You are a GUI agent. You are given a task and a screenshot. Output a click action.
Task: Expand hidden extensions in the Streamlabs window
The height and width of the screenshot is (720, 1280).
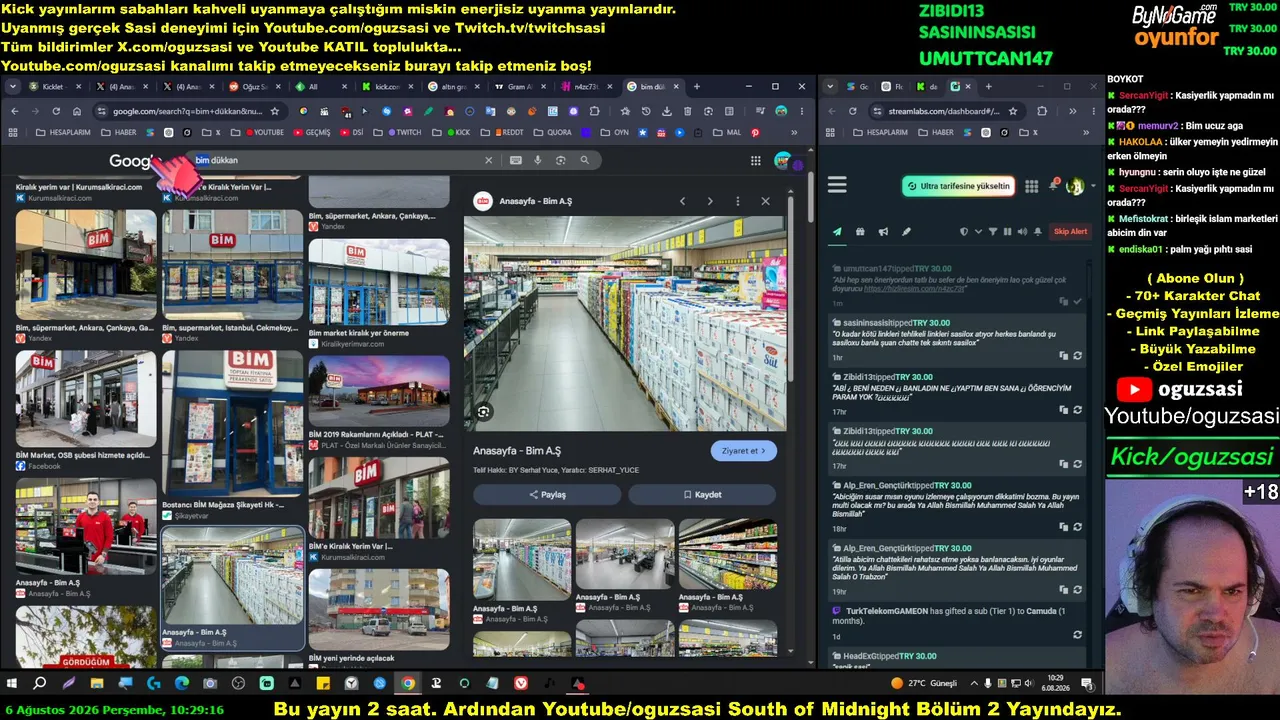pos(1071,111)
